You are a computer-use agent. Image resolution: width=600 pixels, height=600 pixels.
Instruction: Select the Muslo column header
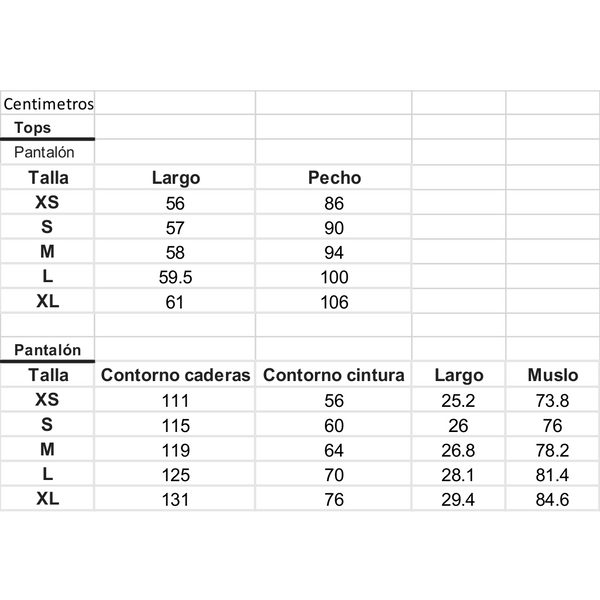coord(553,375)
